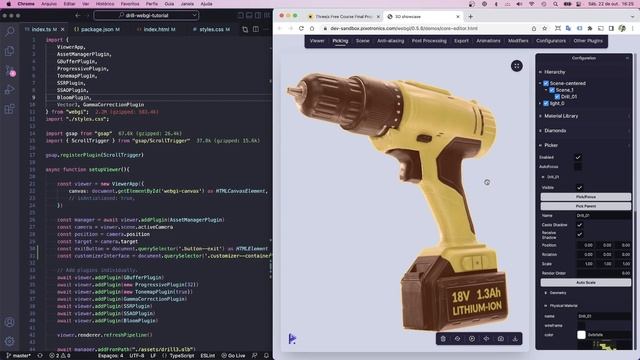
Task: Open VS Code Manage gear icon
Action: click(x=9, y=341)
